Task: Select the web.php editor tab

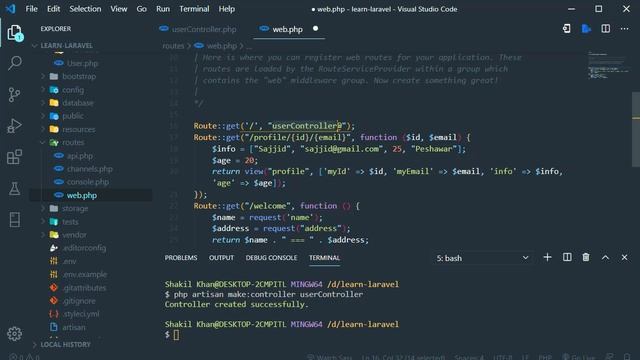Action: coord(288,29)
